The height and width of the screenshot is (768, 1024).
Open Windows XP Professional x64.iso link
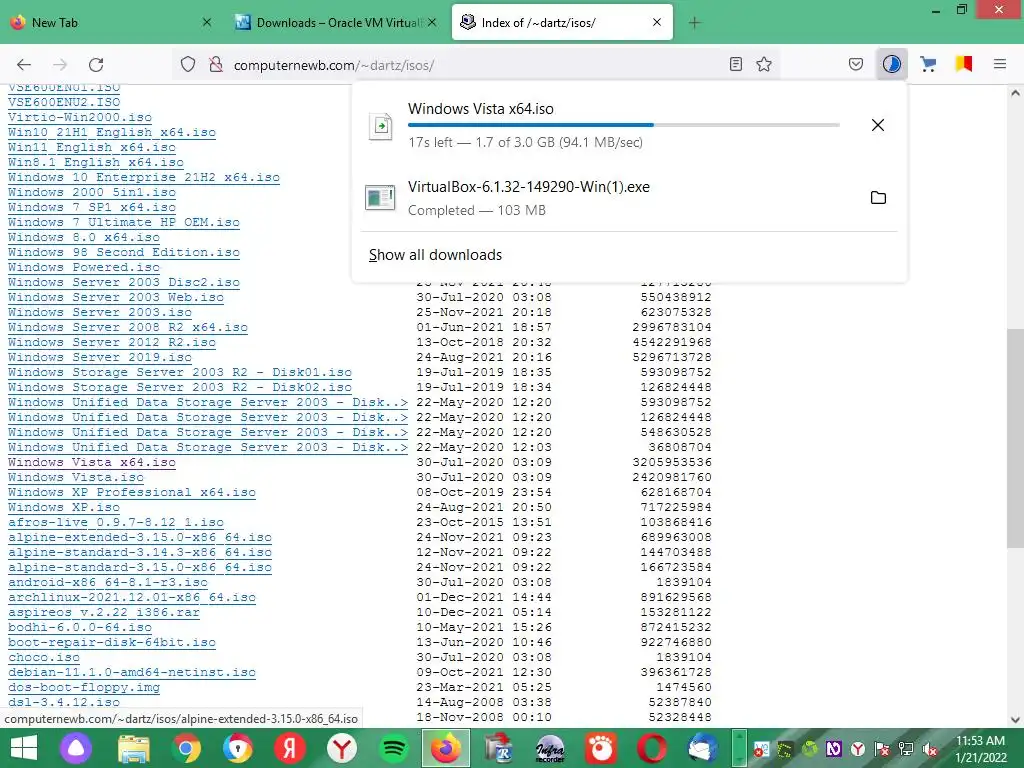point(132,492)
